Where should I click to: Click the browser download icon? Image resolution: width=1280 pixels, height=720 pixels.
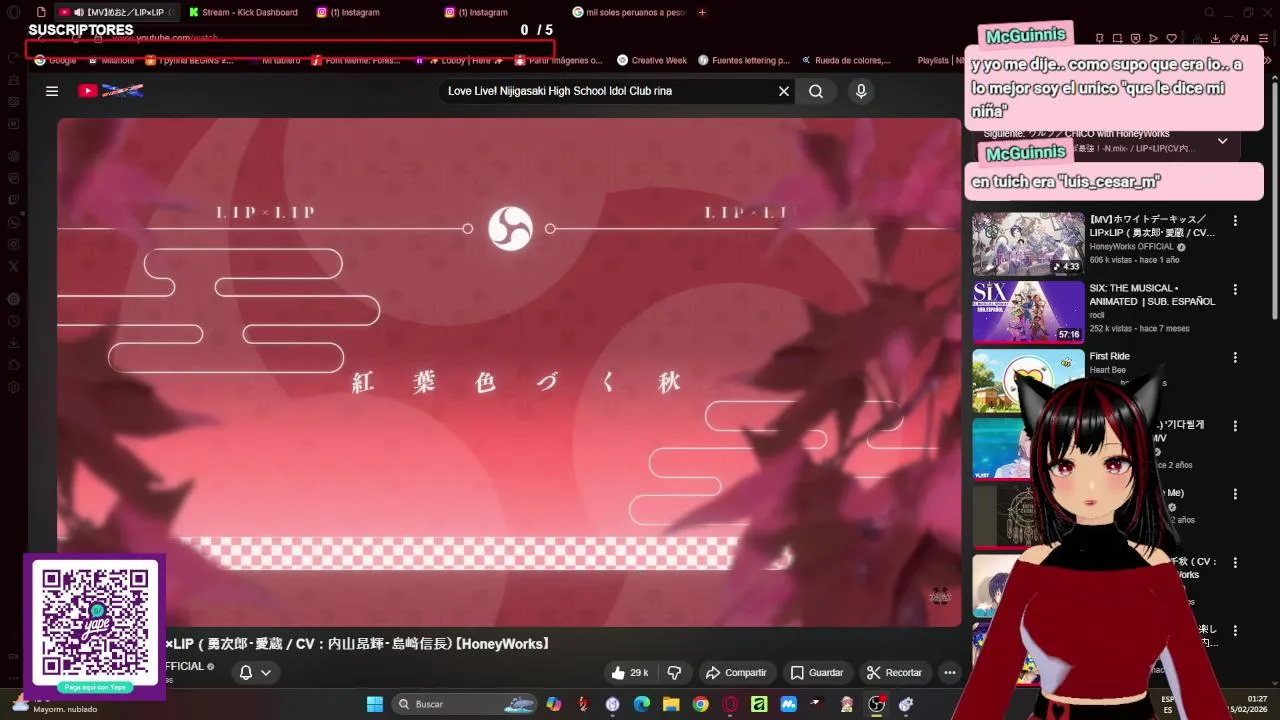[x=1215, y=39]
